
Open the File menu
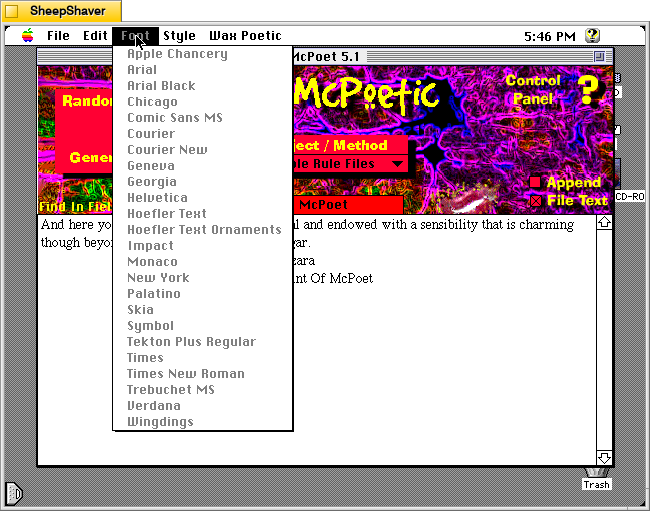58,36
